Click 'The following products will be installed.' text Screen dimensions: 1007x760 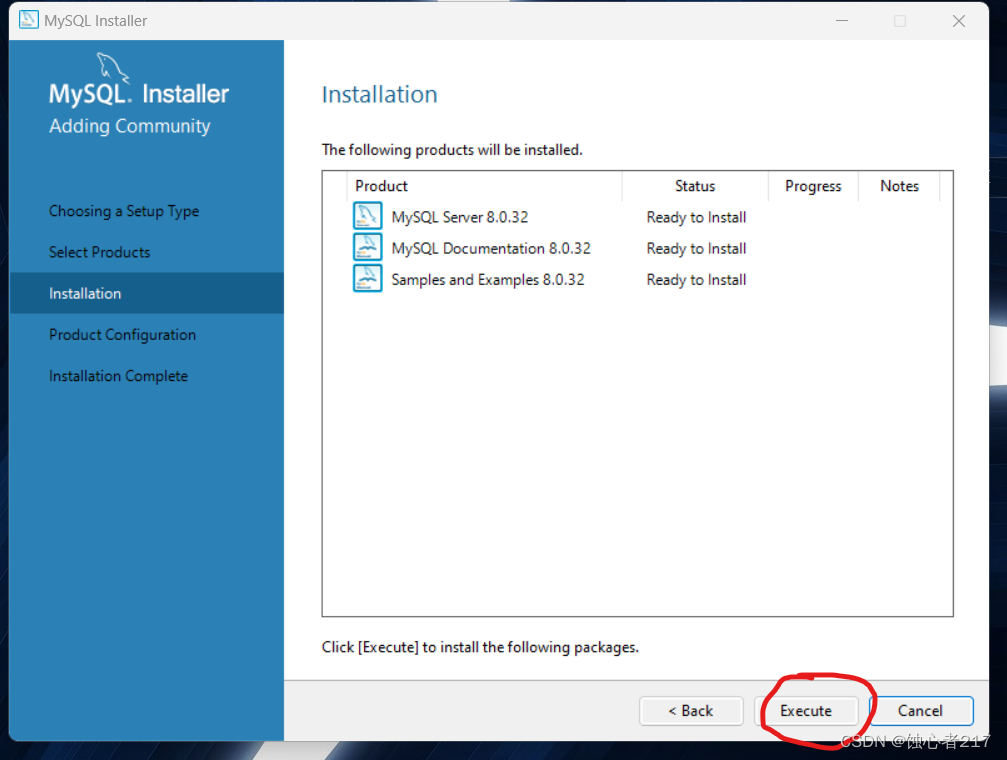pyautogui.click(x=452, y=150)
